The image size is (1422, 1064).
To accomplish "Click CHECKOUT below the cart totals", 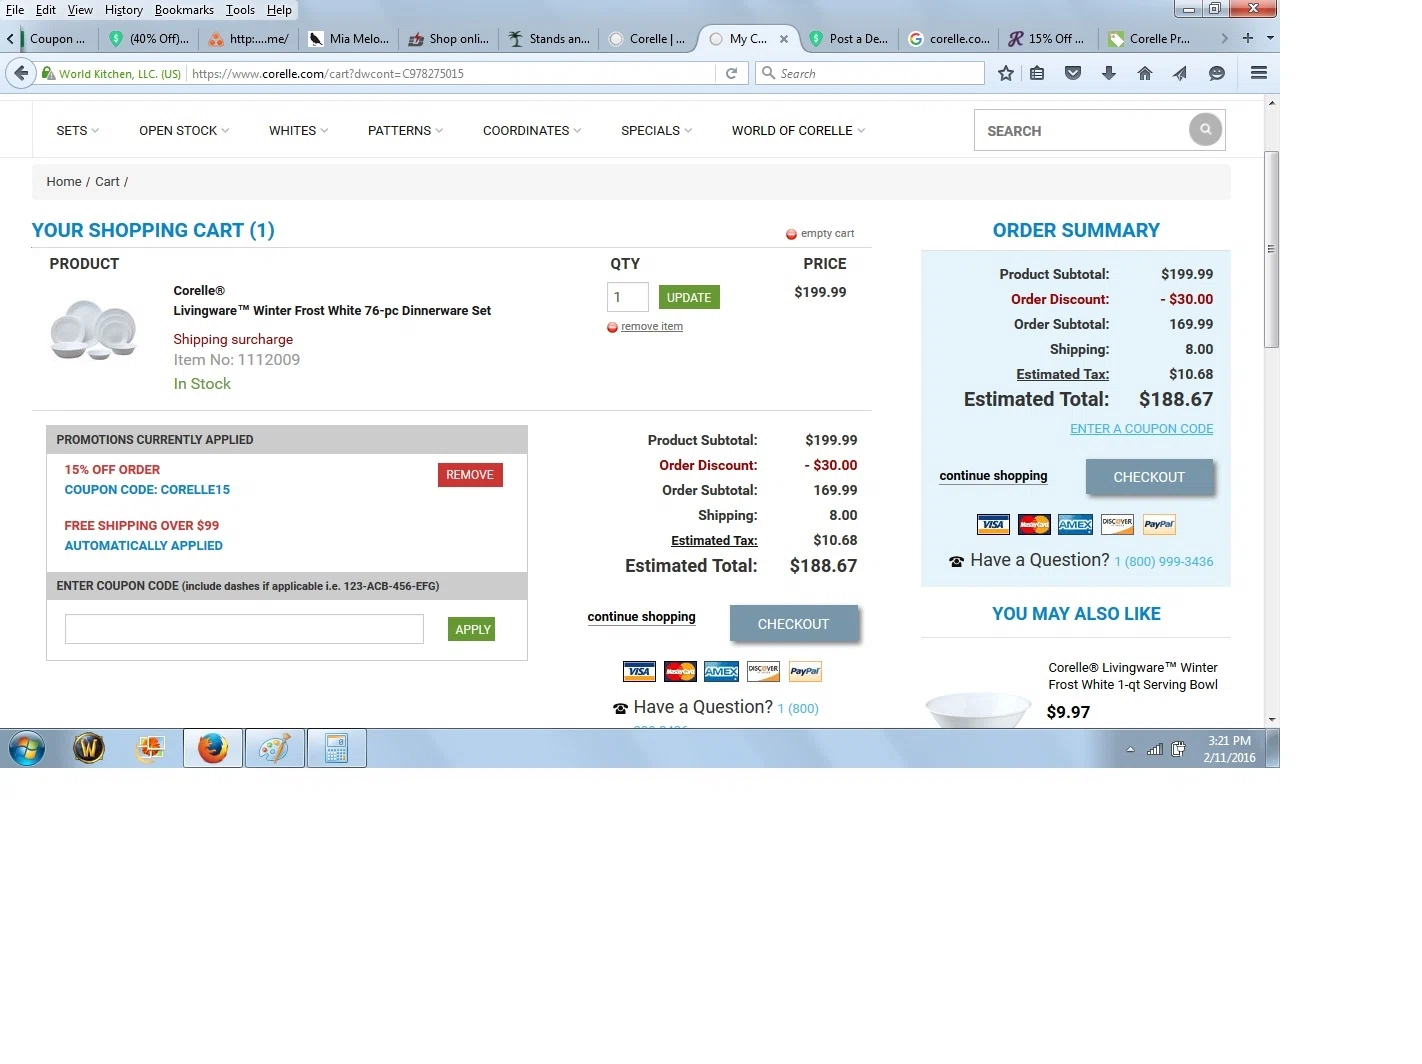I will pyautogui.click(x=793, y=624).
